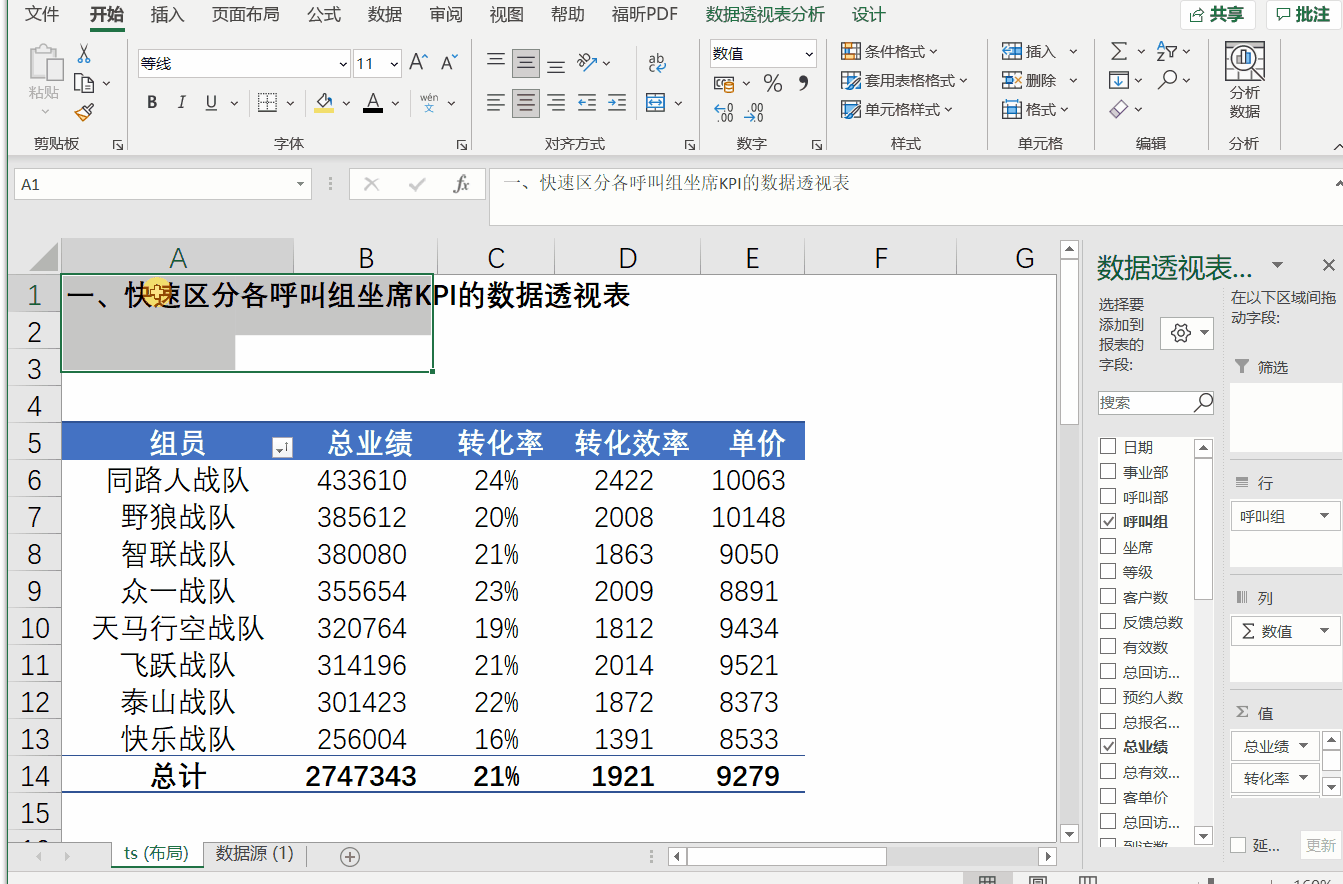Expand the 数值 column field options
This screenshot has height=884, width=1343.
coord(1325,631)
